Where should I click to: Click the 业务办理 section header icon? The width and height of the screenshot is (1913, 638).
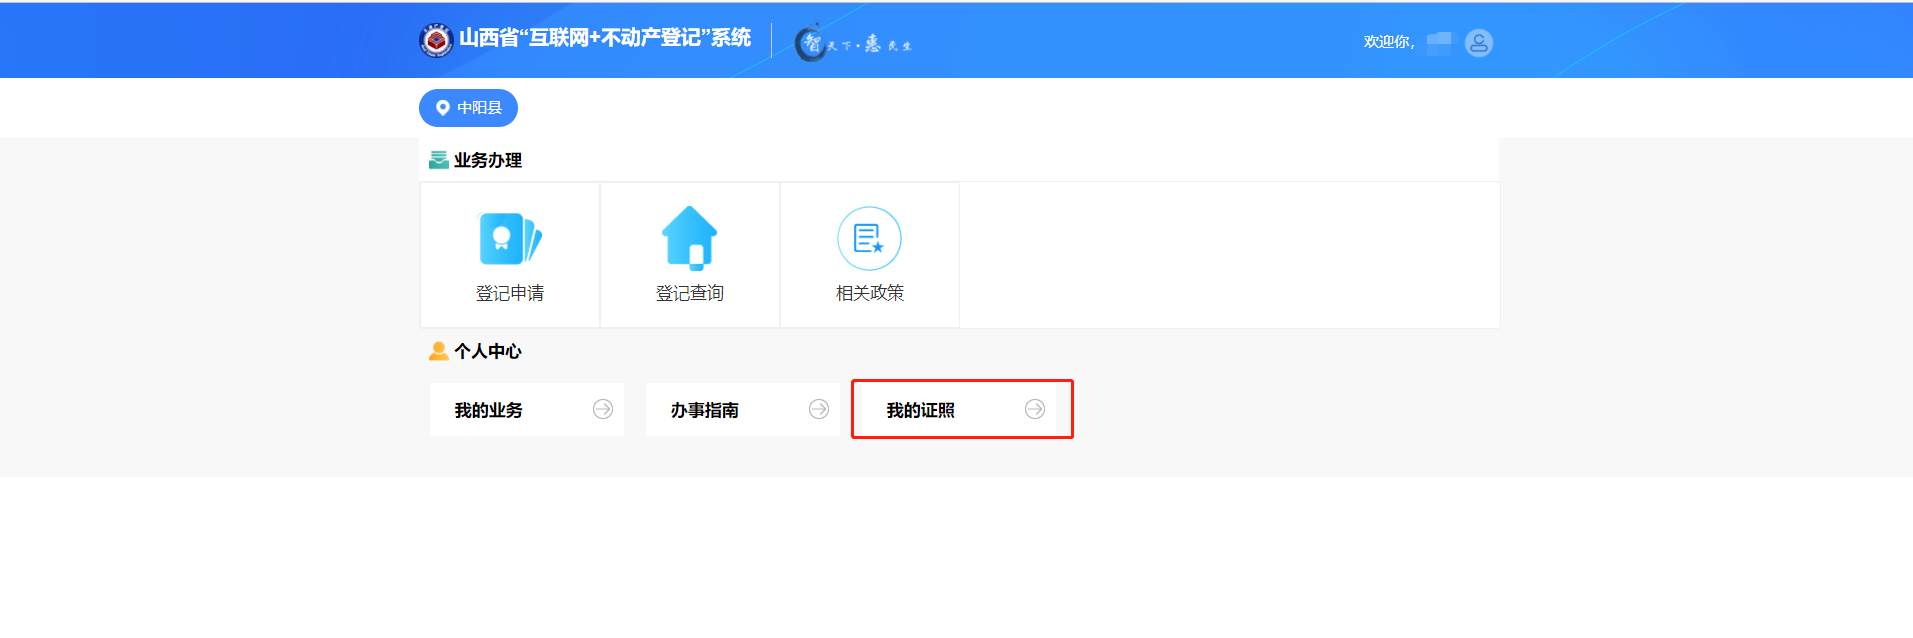(438, 160)
